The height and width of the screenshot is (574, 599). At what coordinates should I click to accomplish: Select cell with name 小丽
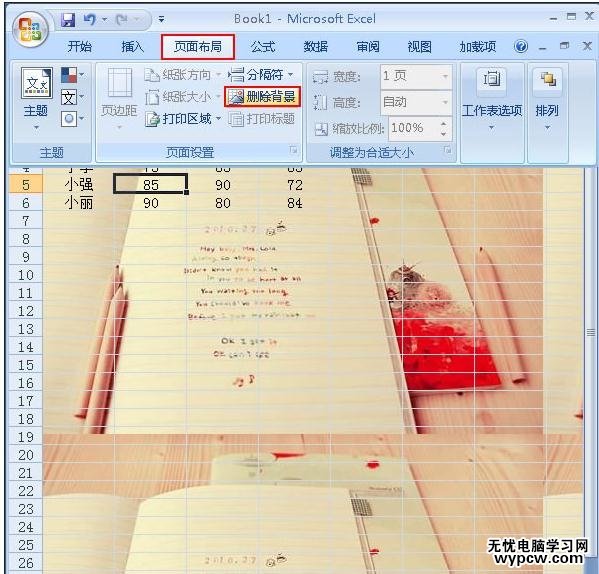78,203
